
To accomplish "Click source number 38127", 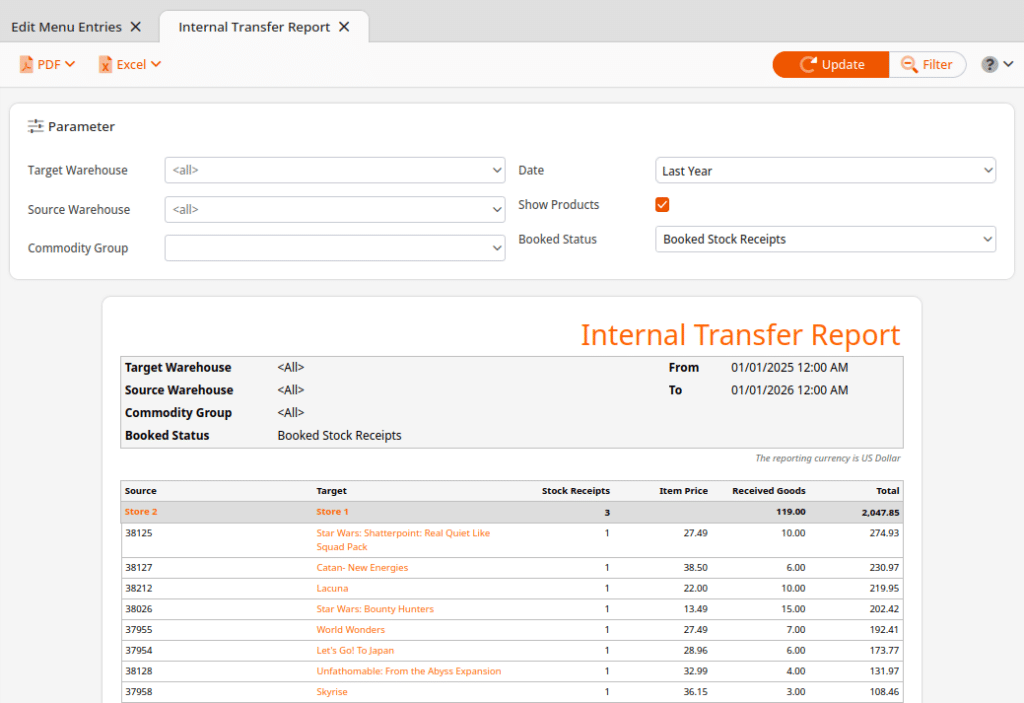I will click(x=138, y=568).
